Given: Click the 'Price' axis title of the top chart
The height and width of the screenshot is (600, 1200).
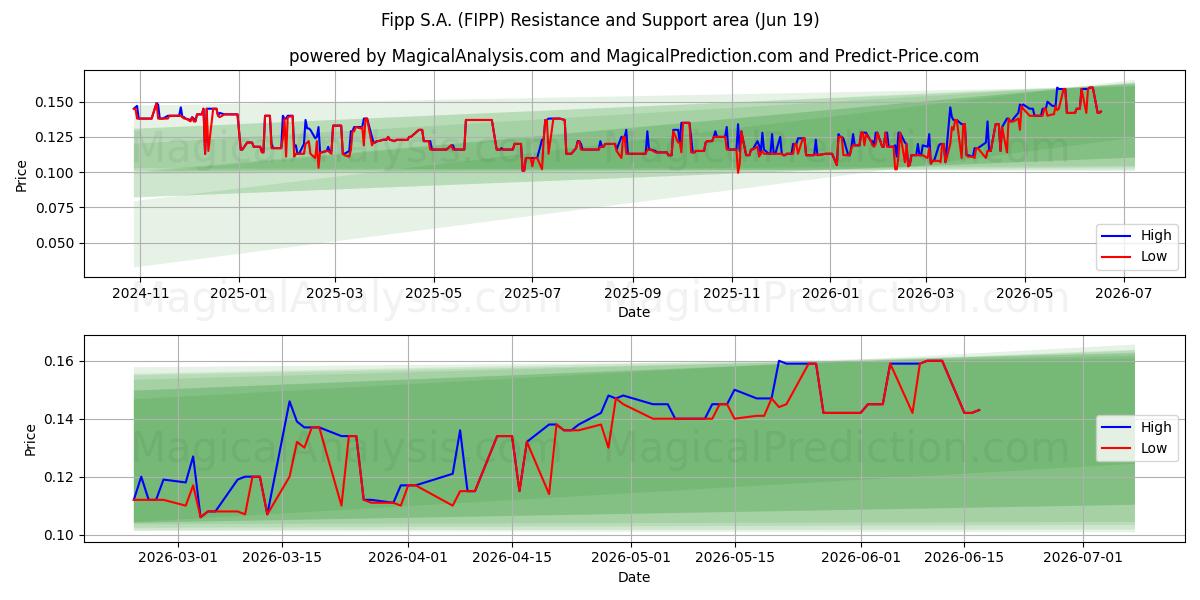Looking at the screenshot, I should tap(22, 173).
